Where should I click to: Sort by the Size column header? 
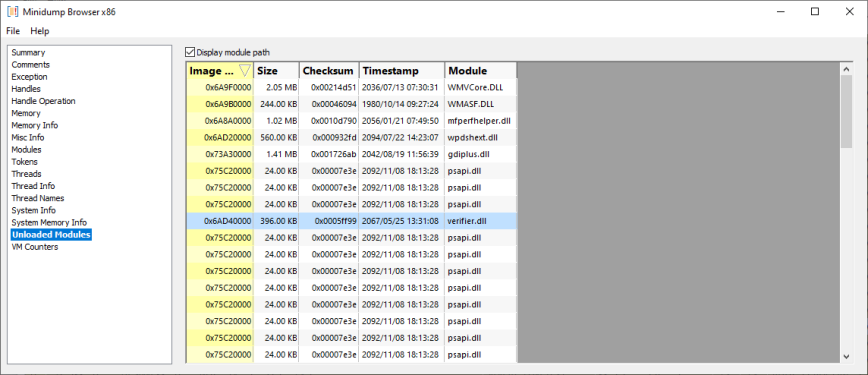[277, 71]
